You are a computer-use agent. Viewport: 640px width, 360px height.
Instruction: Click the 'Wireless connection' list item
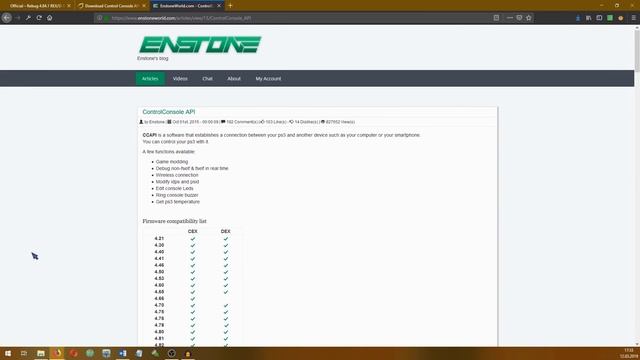pyautogui.click(x=177, y=175)
